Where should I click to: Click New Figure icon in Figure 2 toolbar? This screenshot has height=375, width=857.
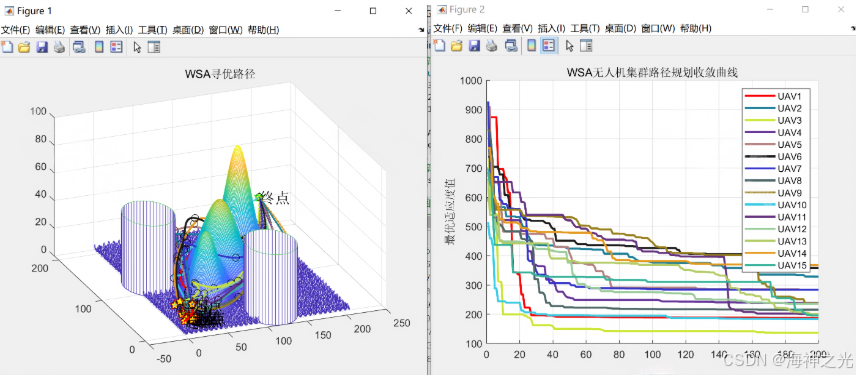439,46
